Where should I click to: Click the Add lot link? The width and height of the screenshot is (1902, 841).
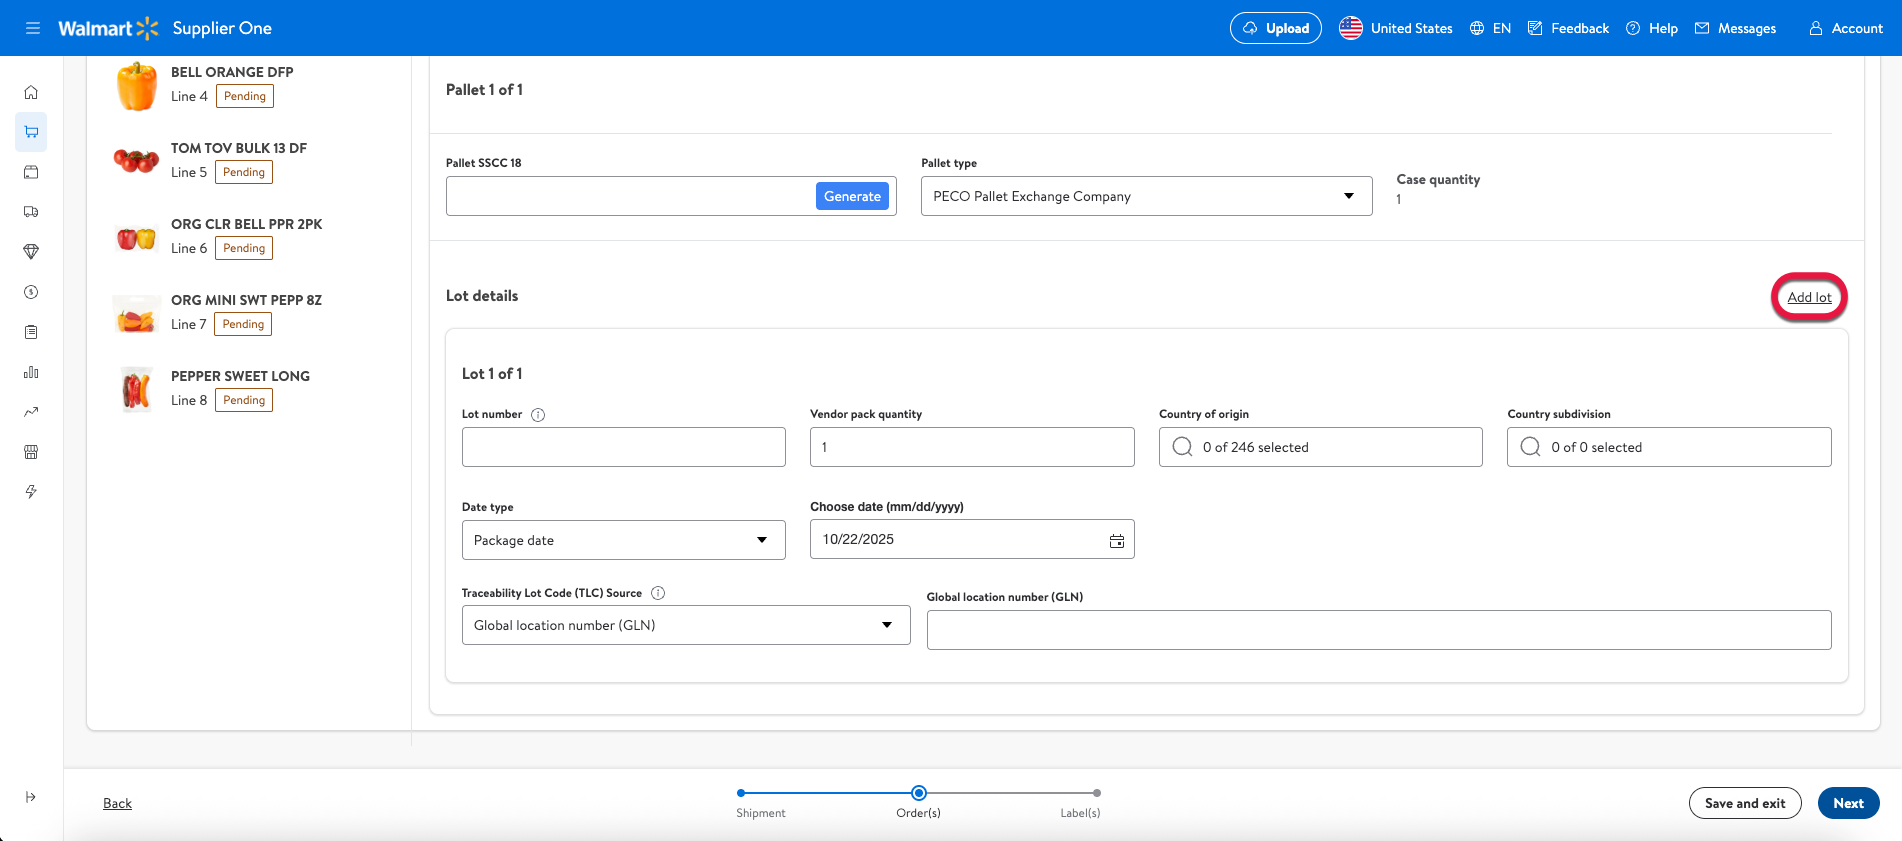pos(1809,297)
